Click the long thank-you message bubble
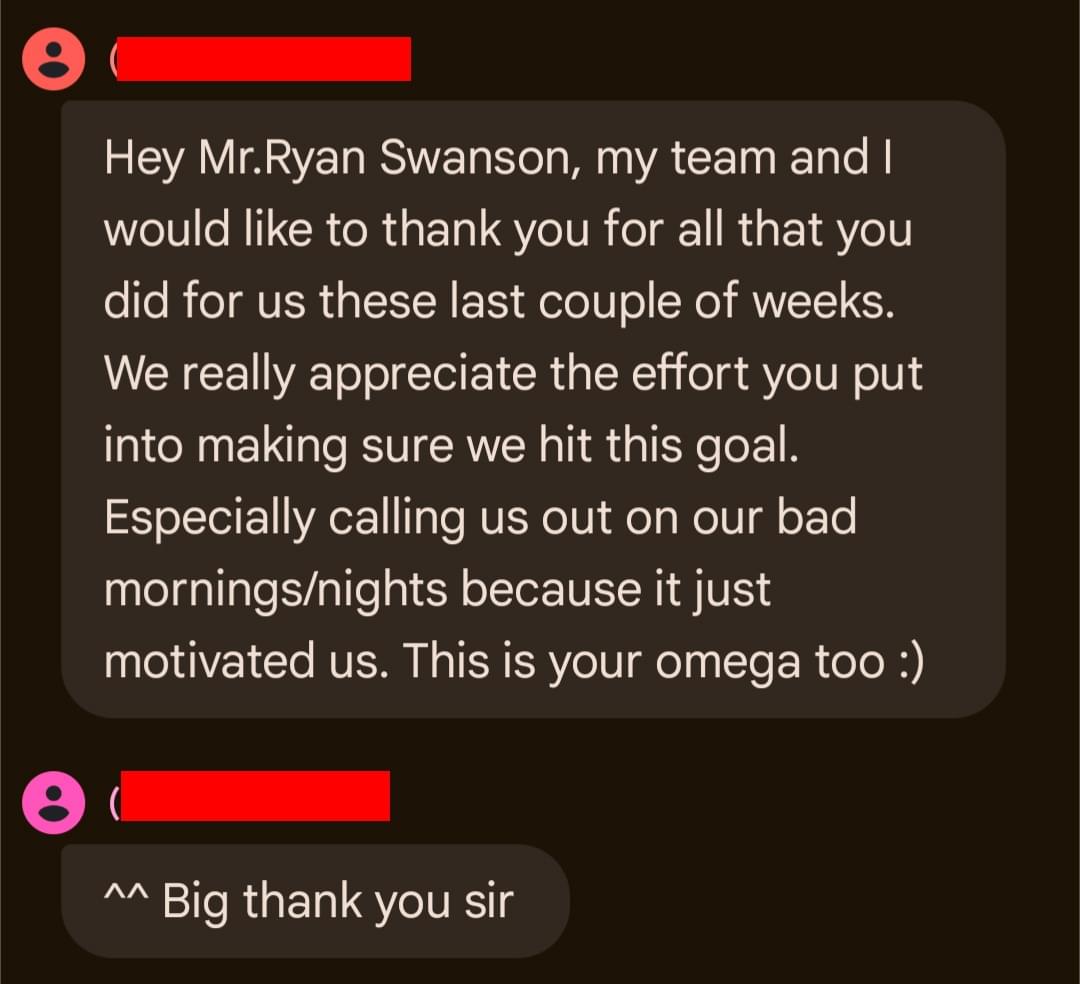 [x=533, y=409]
